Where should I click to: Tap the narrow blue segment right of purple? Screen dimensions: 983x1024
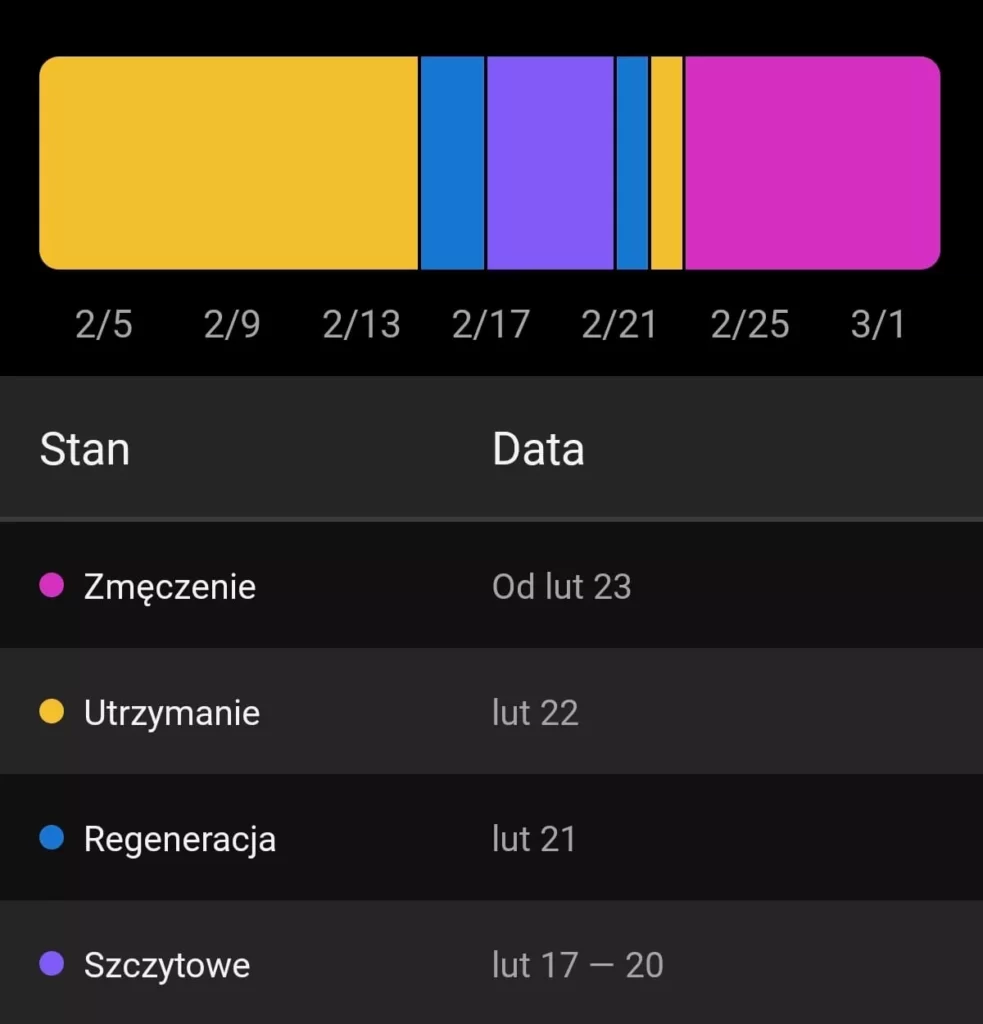(632, 163)
